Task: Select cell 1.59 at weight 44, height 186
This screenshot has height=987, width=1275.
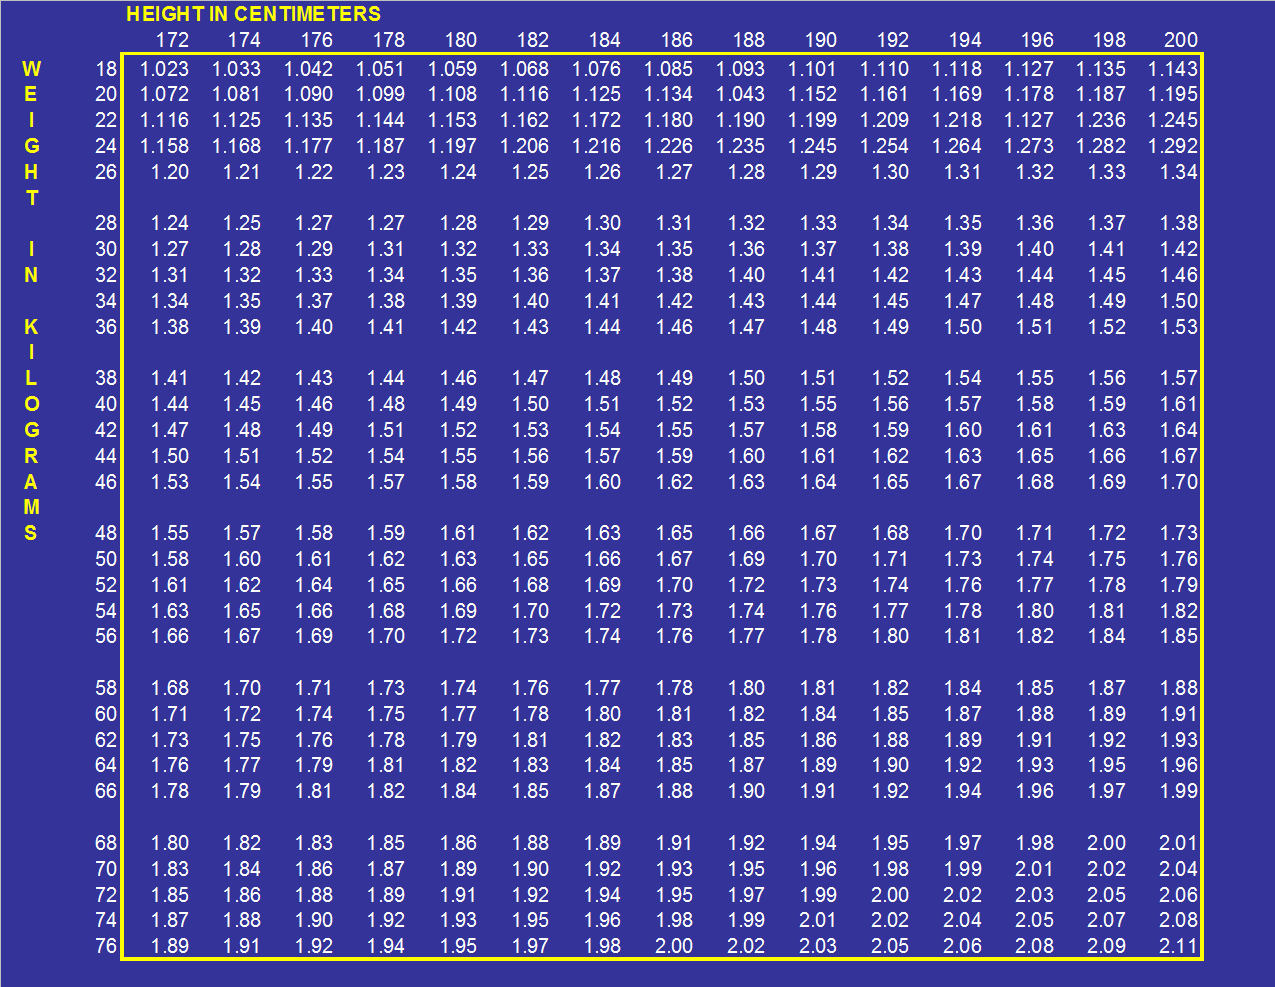Action: [674, 456]
